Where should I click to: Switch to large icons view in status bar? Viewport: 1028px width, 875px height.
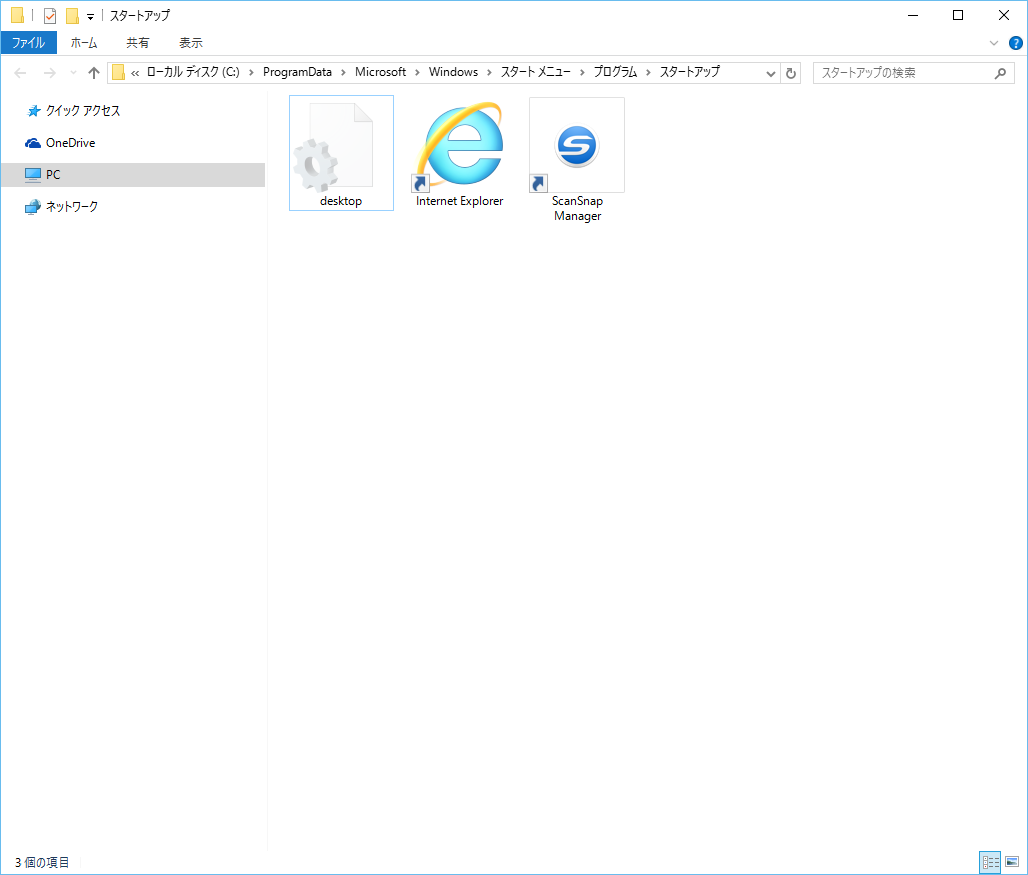1013,862
